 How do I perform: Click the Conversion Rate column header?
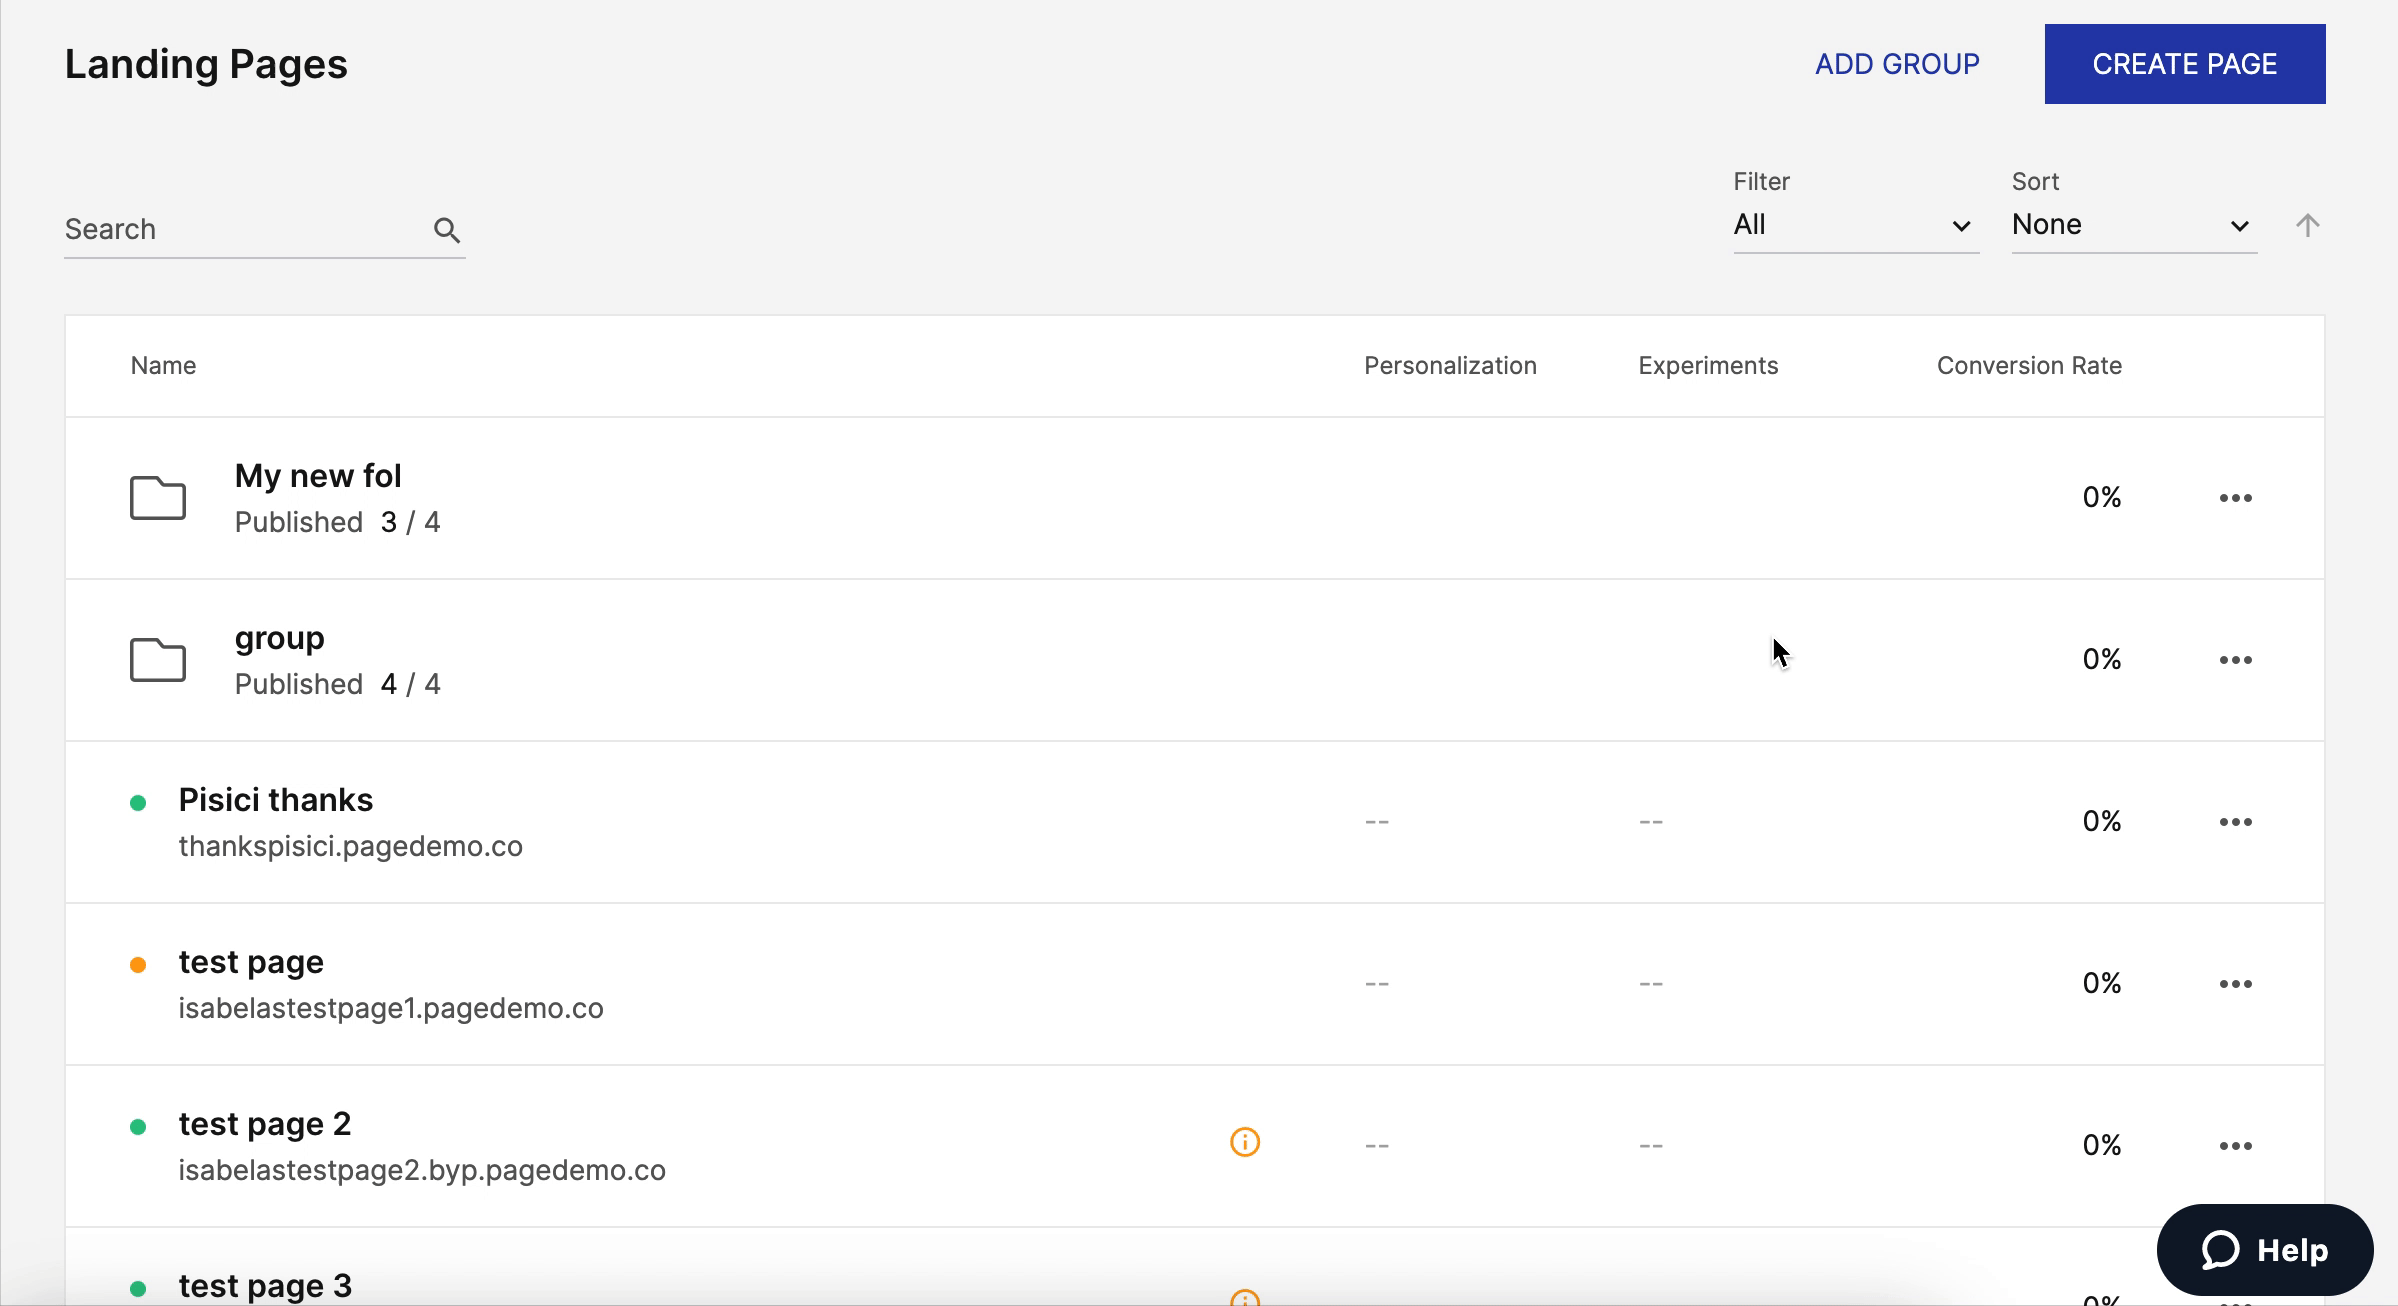tap(2029, 366)
